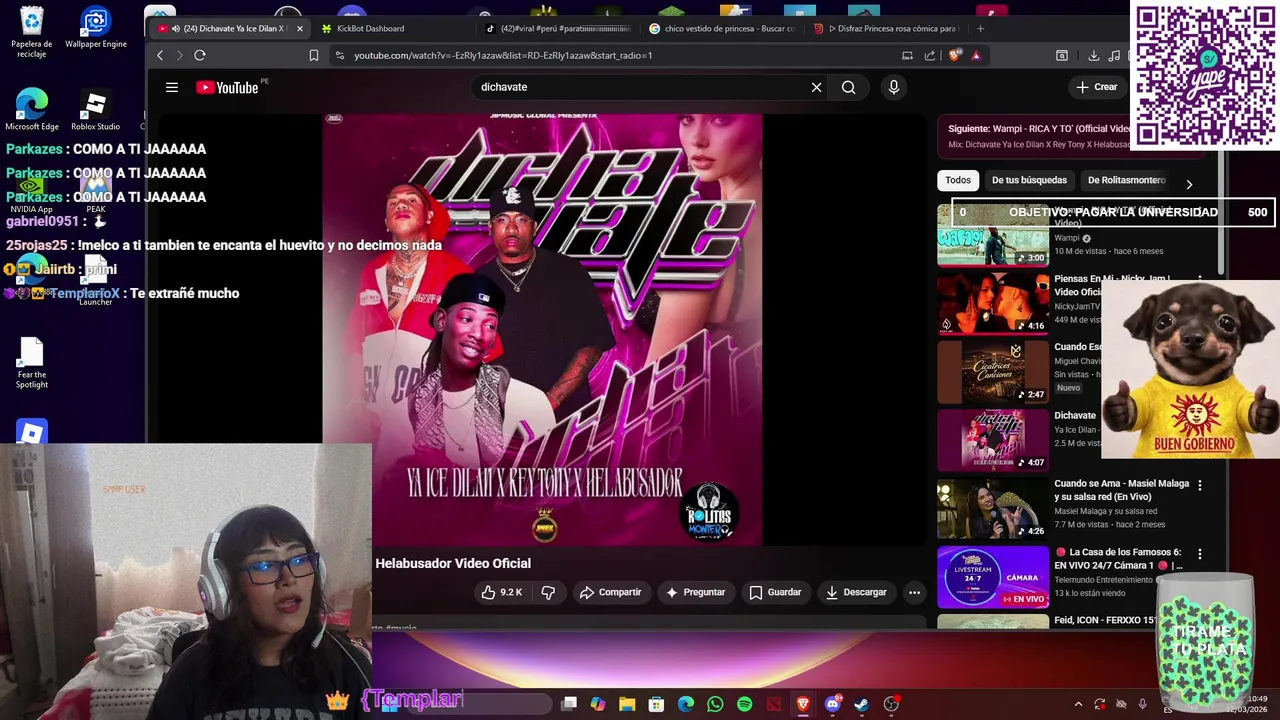Viewport: 1280px width, 720px height.
Task: Open Brave Shields lion icon
Action: 954,56
